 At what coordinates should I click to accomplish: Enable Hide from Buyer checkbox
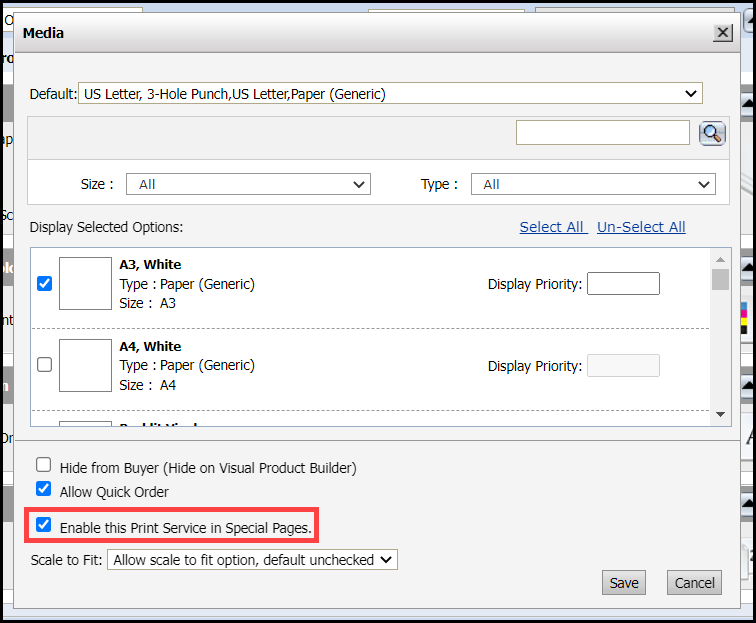click(44, 465)
